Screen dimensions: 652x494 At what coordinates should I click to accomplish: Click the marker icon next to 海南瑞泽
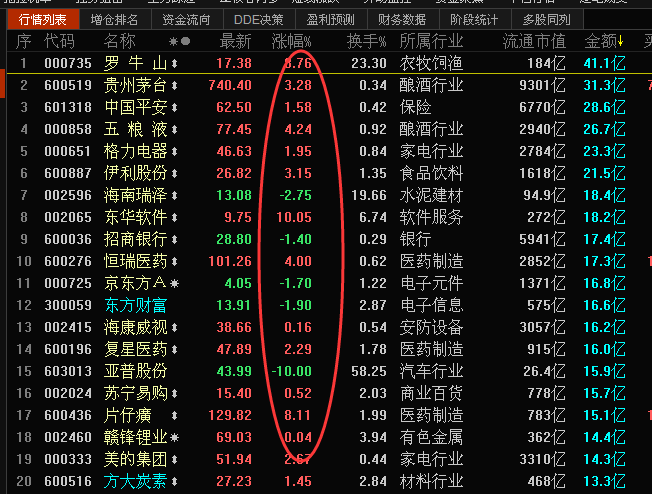coord(175,195)
